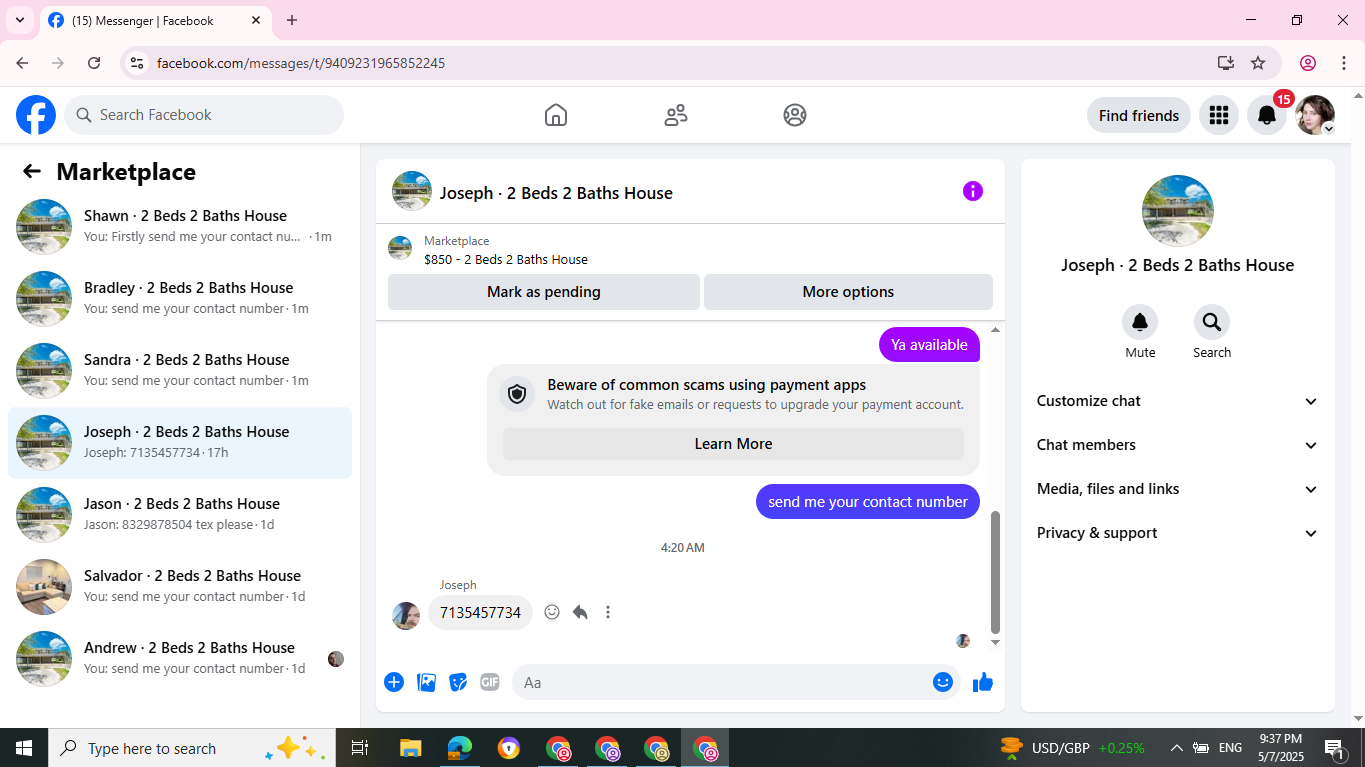
Task: React to message 7135457734 with emoji
Action: tap(552, 612)
